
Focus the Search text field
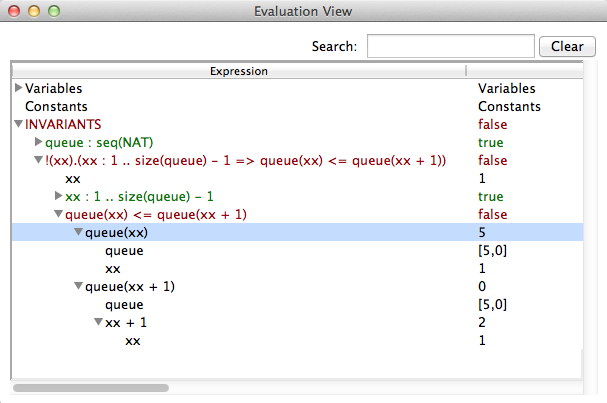click(450, 46)
